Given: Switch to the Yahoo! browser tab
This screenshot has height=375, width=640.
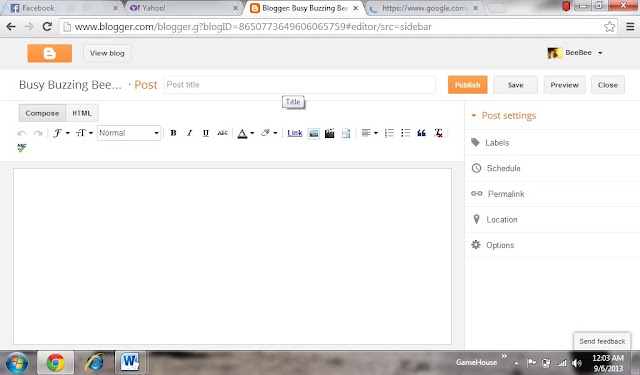Looking at the screenshot, I should (x=183, y=8).
